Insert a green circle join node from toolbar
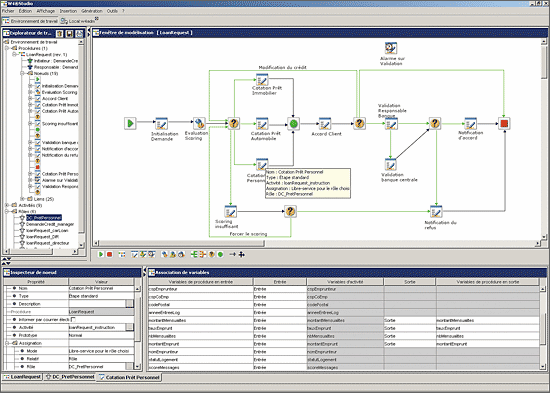The width and height of the screenshot is (550, 393). pyautogui.click(x=220, y=254)
